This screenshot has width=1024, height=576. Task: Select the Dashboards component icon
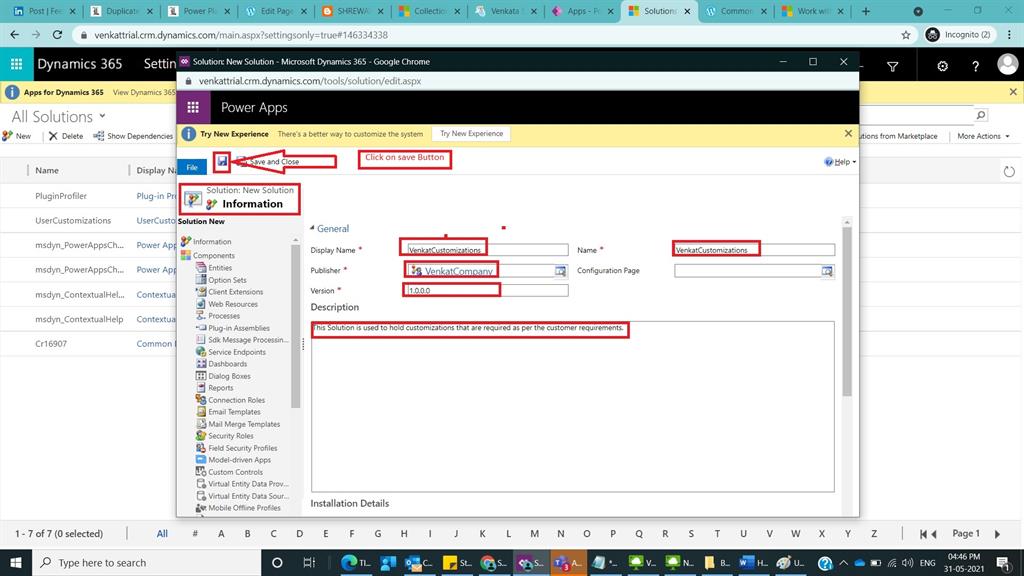(200, 363)
